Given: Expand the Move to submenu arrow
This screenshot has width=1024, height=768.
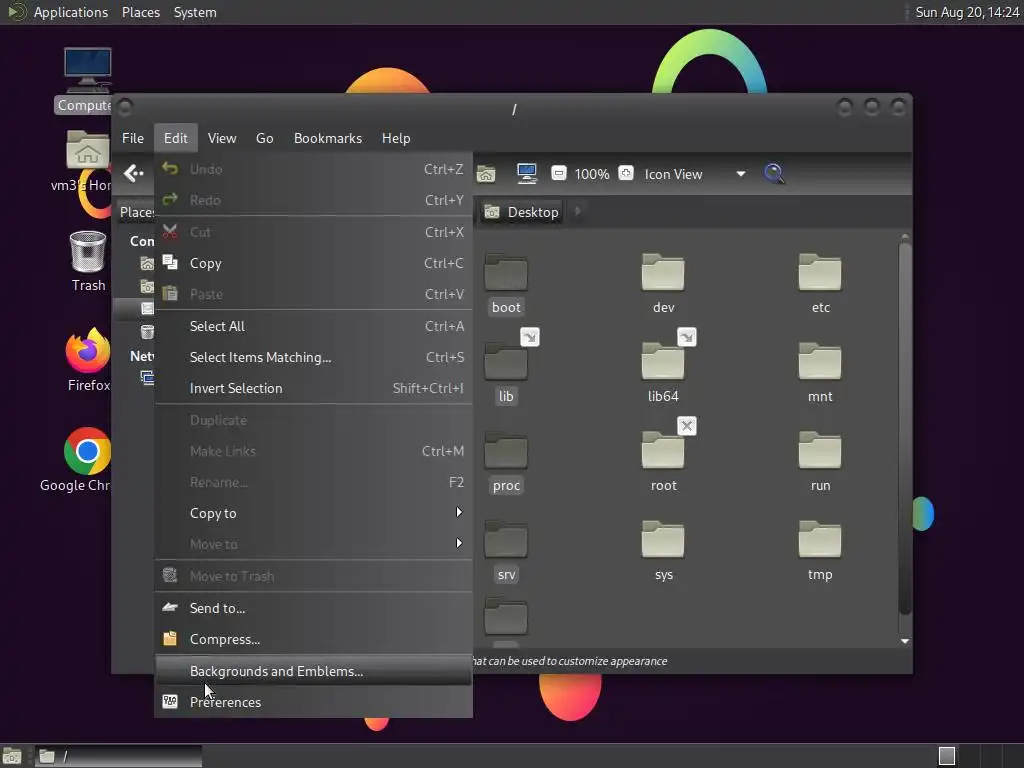Looking at the screenshot, I should pyautogui.click(x=459, y=543).
